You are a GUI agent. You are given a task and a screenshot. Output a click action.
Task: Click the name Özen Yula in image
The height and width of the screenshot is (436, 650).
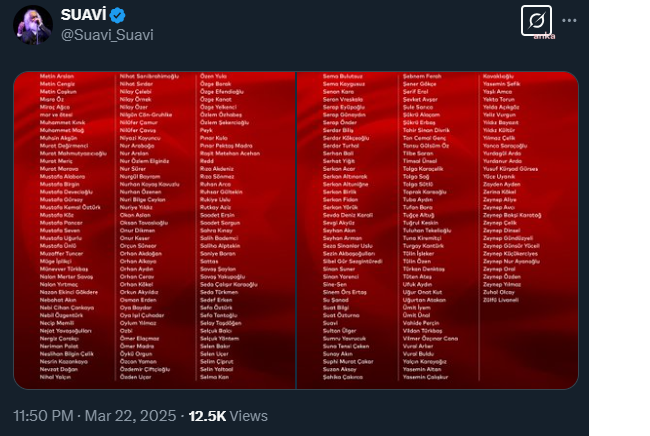click(213, 76)
